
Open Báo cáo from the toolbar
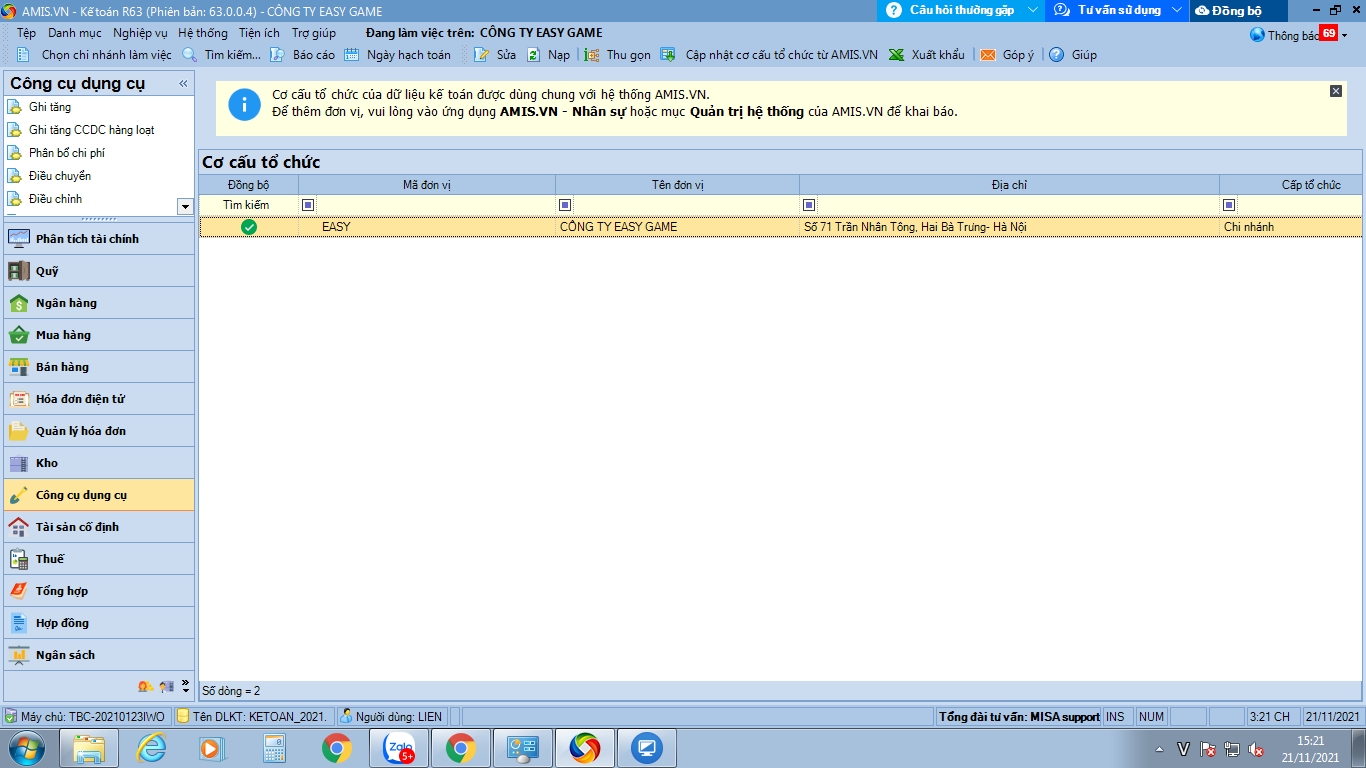(x=302, y=55)
